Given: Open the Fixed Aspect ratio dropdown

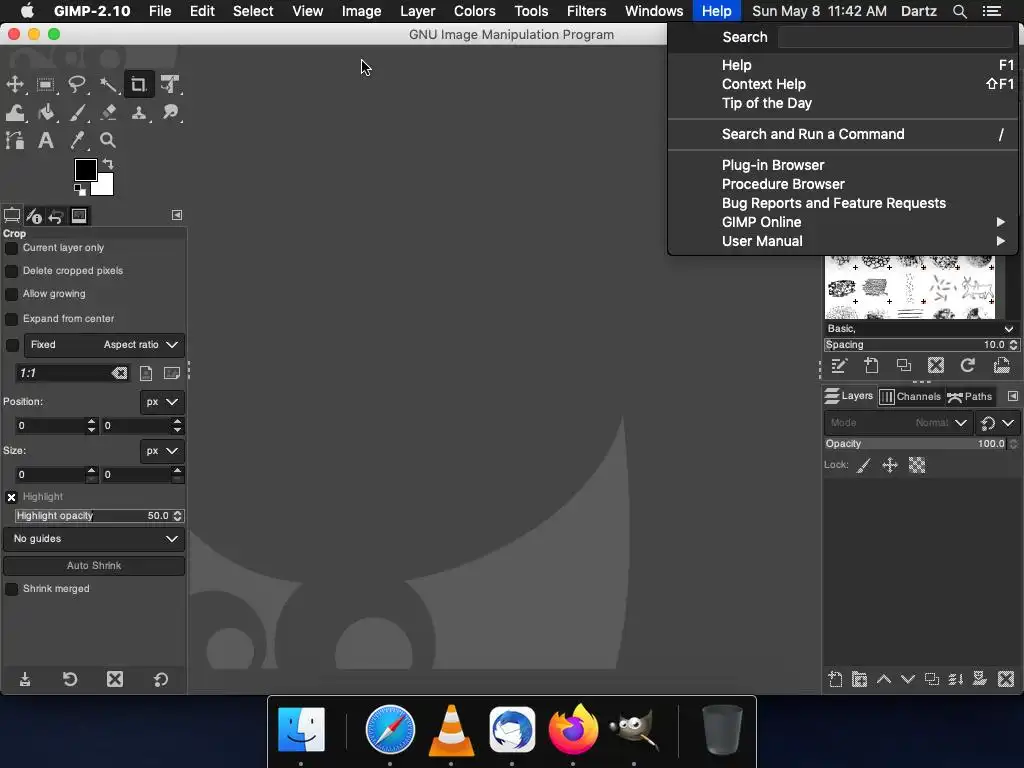Looking at the screenshot, I should click(x=104, y=345).
